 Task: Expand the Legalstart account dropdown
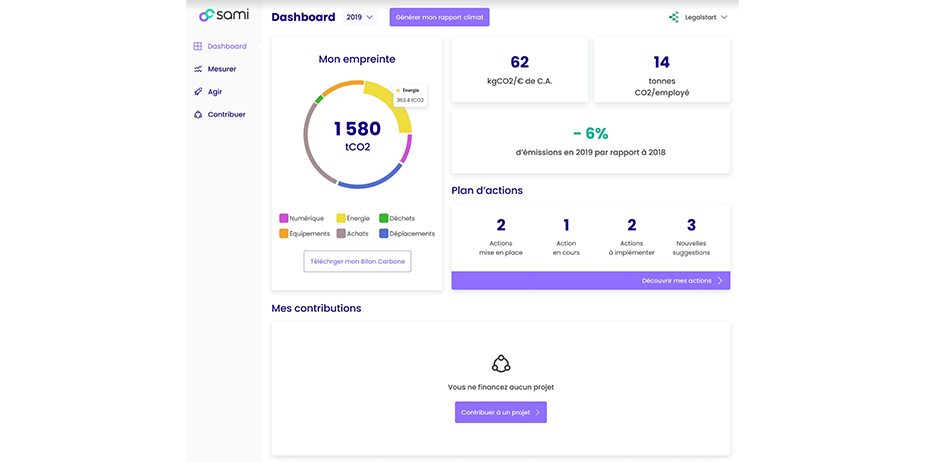click(724, 17)
